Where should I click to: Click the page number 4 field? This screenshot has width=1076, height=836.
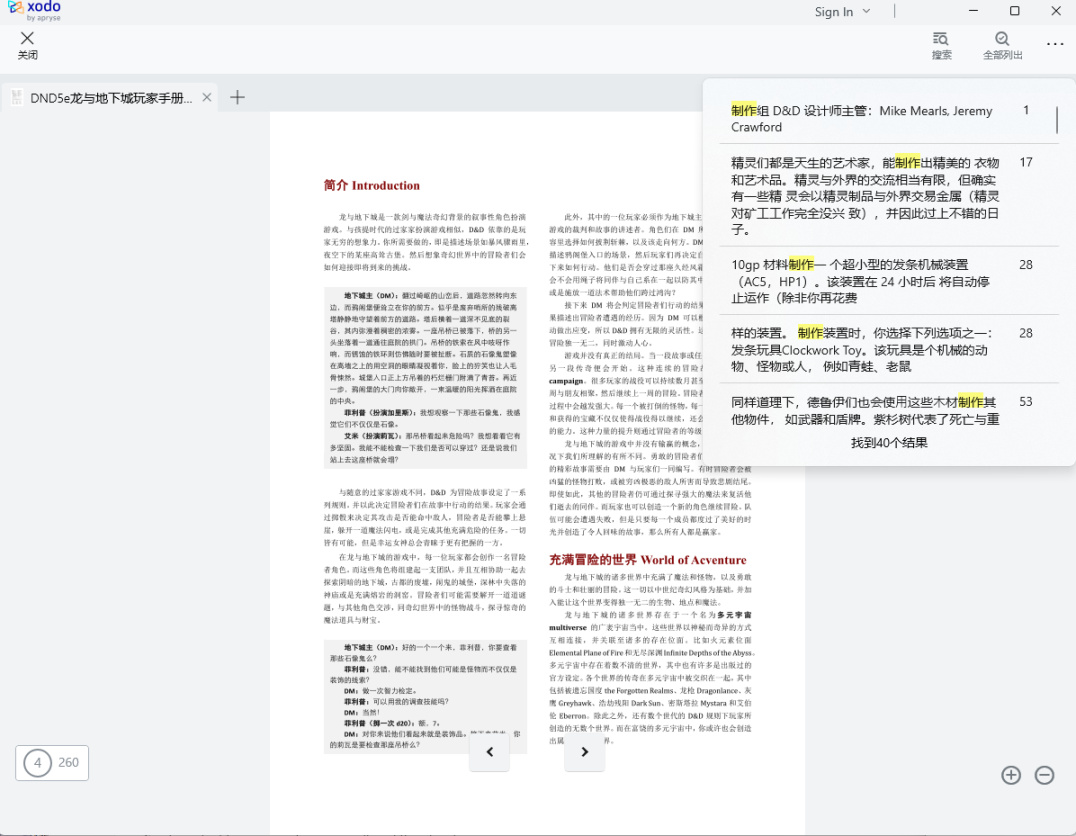pyautogui.click(x=38, y=763)
